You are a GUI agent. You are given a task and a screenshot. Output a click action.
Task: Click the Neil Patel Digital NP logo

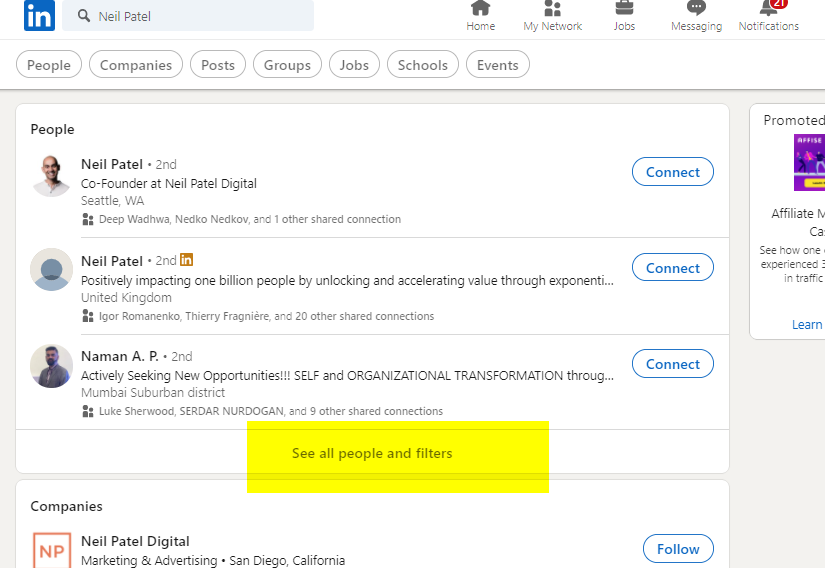coord(52,550)
